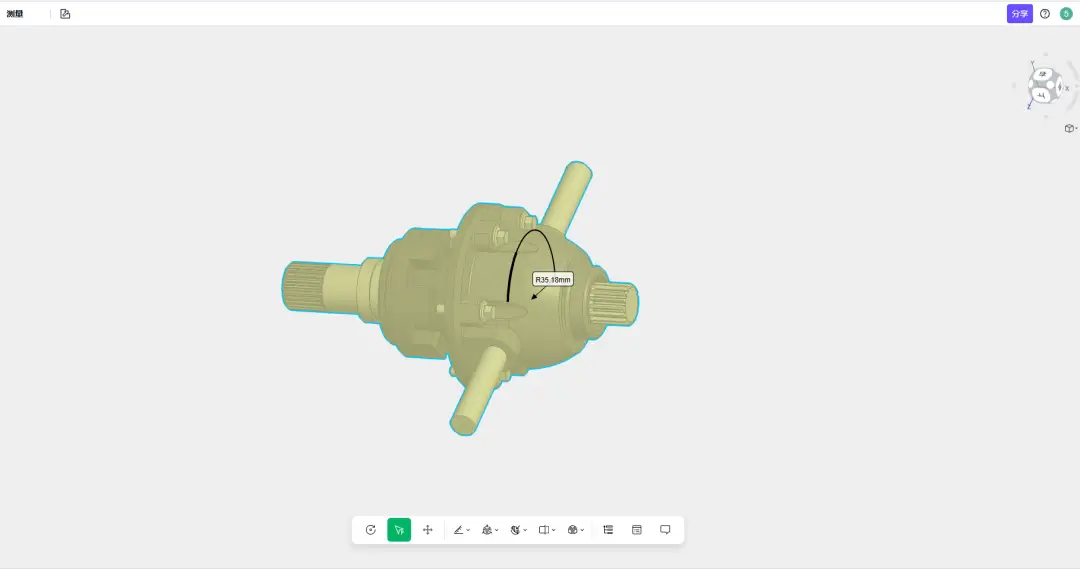Select the green pointer selection tool
1080x569 pixels.
[x=399, y=530]
